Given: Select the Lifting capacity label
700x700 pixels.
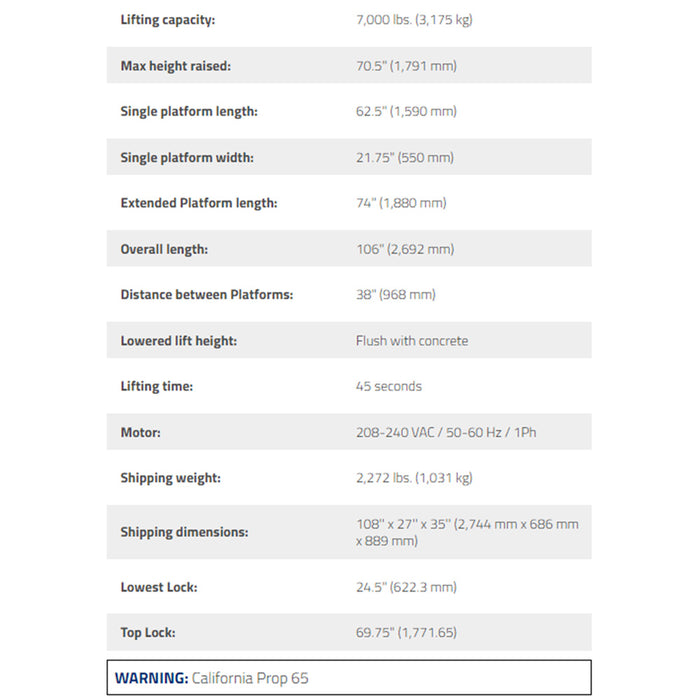Looking at the screenshot, I should coord(167,20).
